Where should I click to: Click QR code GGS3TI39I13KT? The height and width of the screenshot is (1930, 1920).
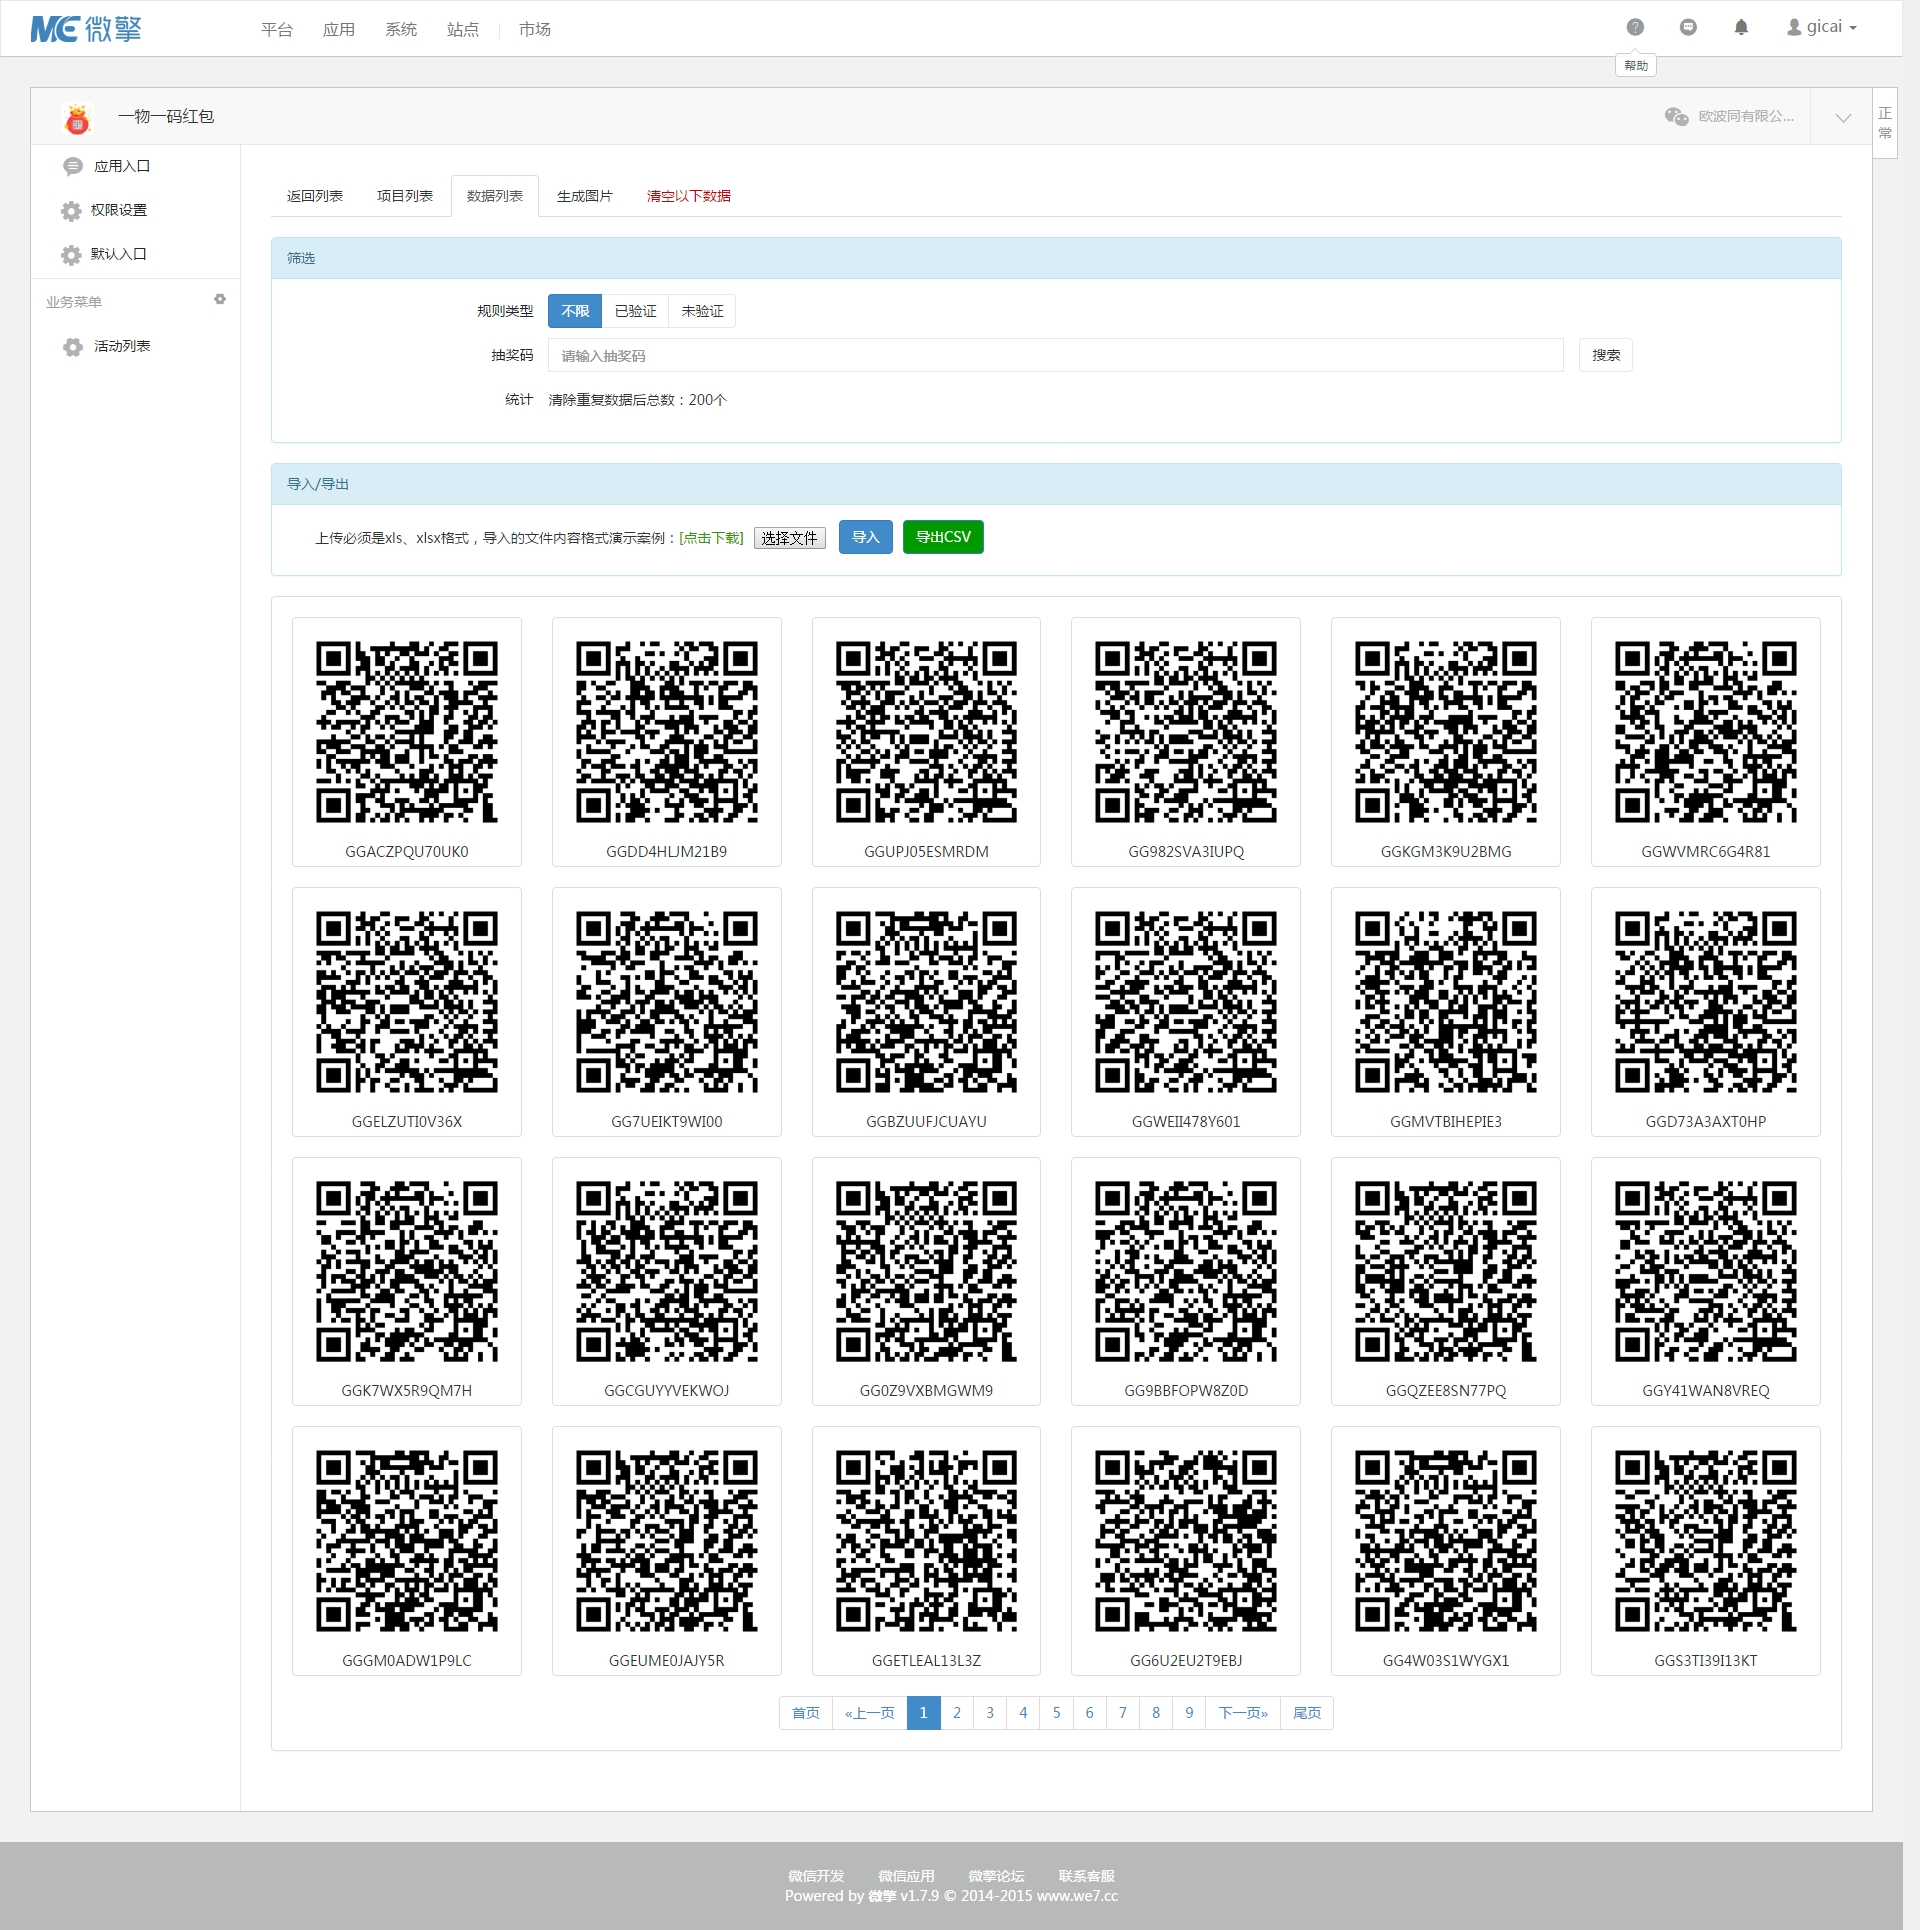[1706, 1541]
